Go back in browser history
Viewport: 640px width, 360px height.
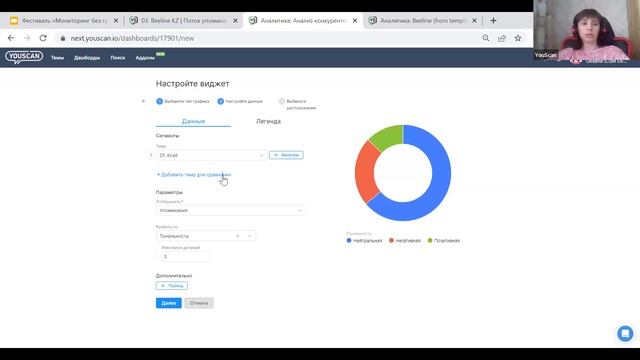[x=11, y=38]
